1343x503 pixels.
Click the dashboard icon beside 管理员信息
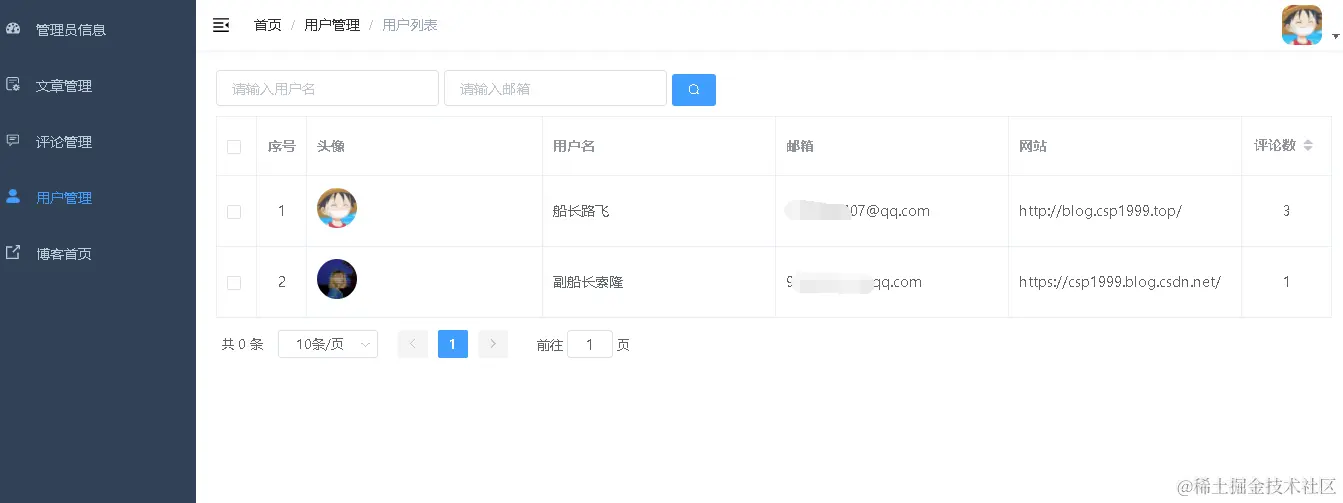tap(13, 29)
